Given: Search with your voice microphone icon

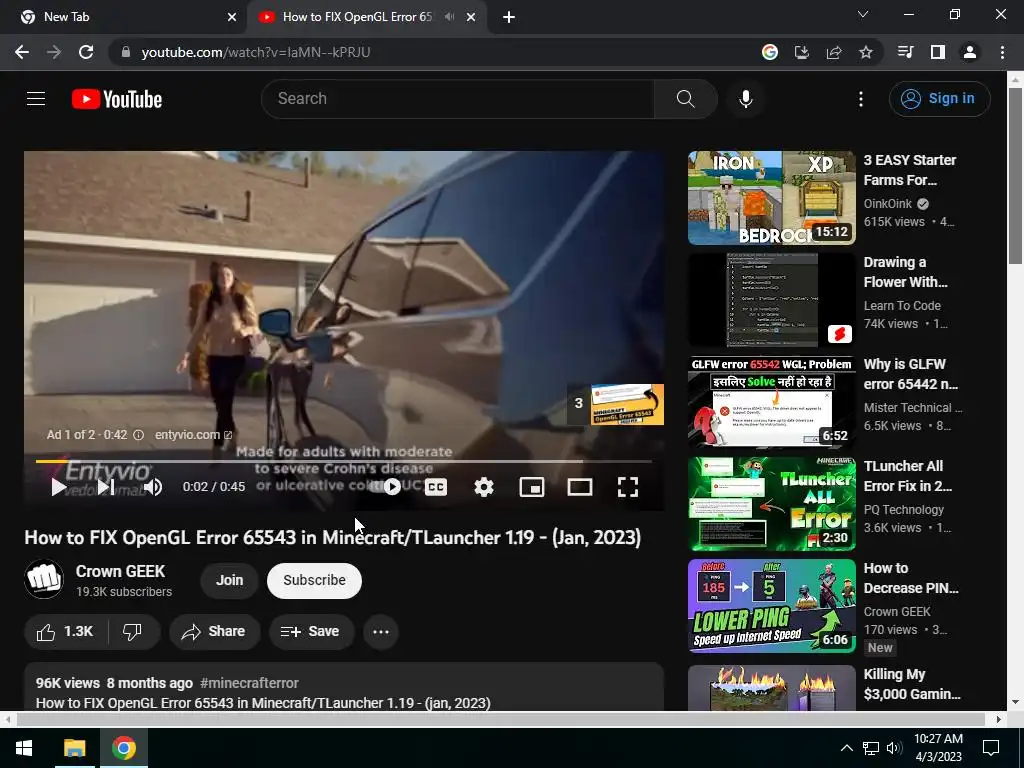Looking at the screenshot, I should pyautogui.click(x=746, y=99).
